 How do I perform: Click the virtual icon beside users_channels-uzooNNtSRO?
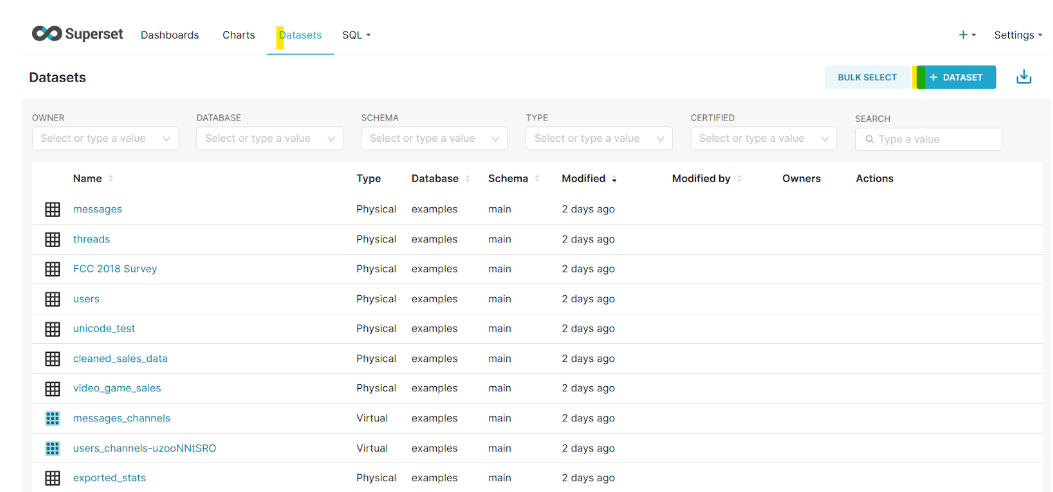tap(53, 448)
